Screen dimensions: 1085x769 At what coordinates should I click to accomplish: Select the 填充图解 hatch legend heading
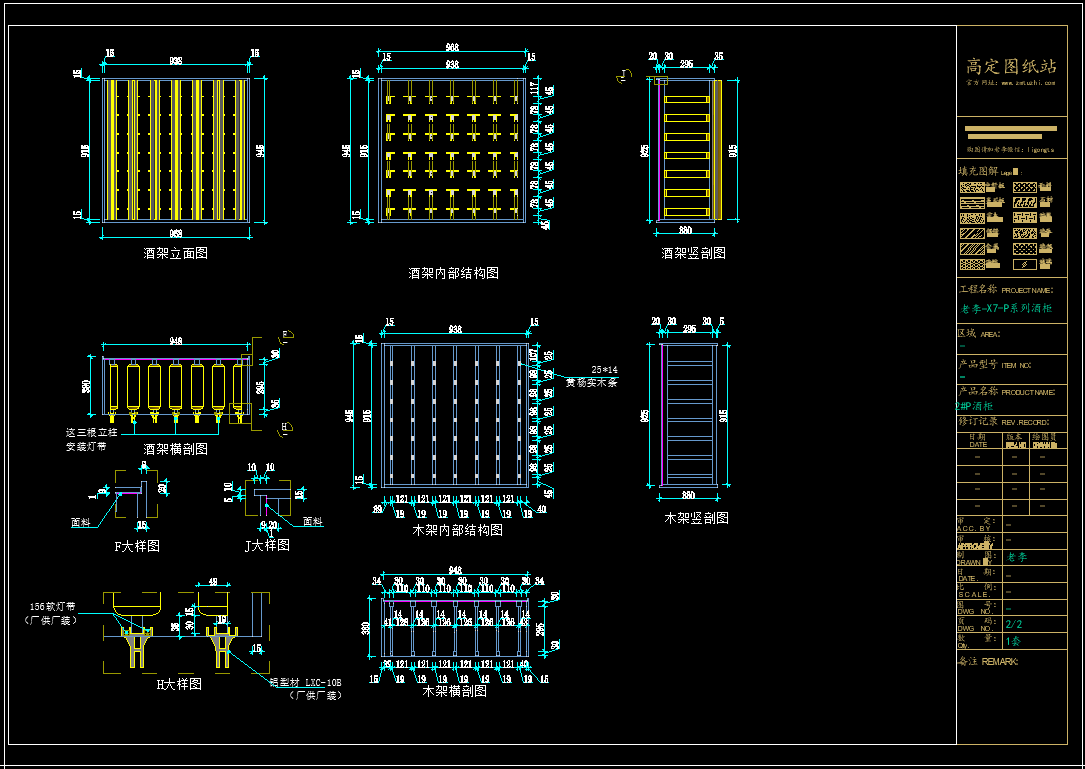tap(978, 171)
